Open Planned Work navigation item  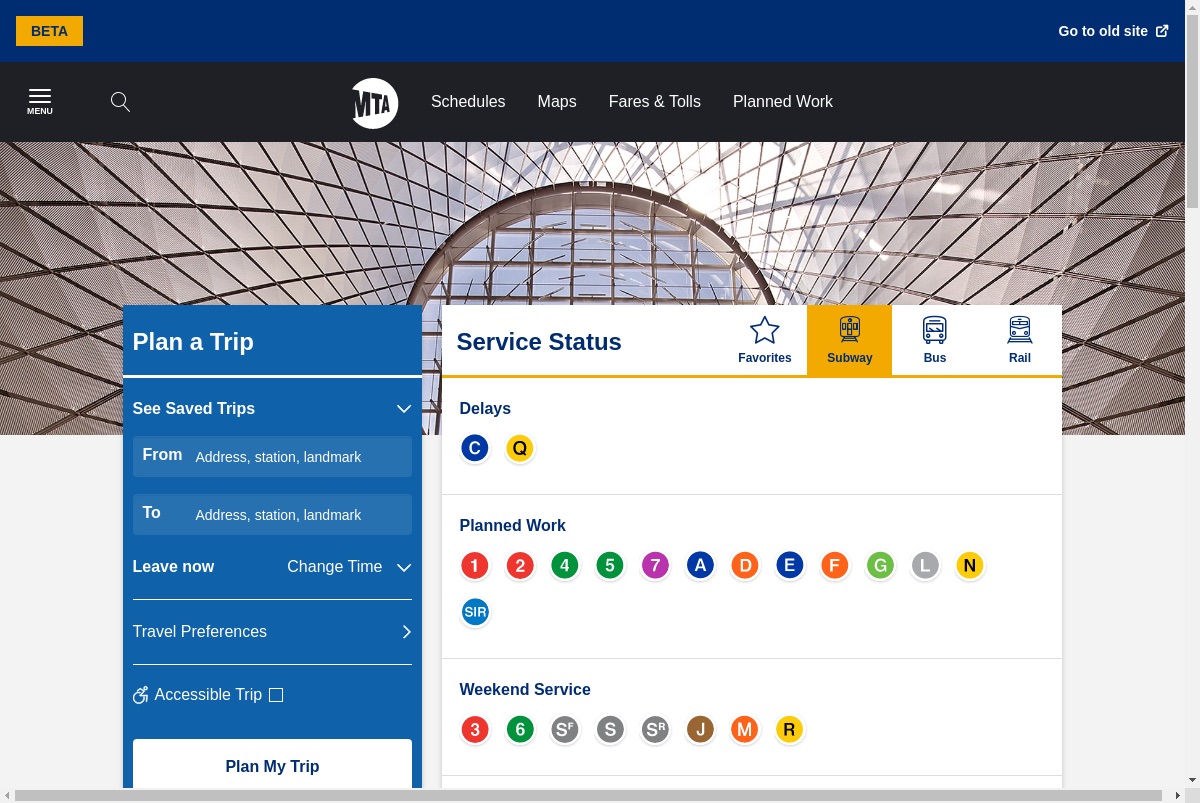(x=783, y=101)
